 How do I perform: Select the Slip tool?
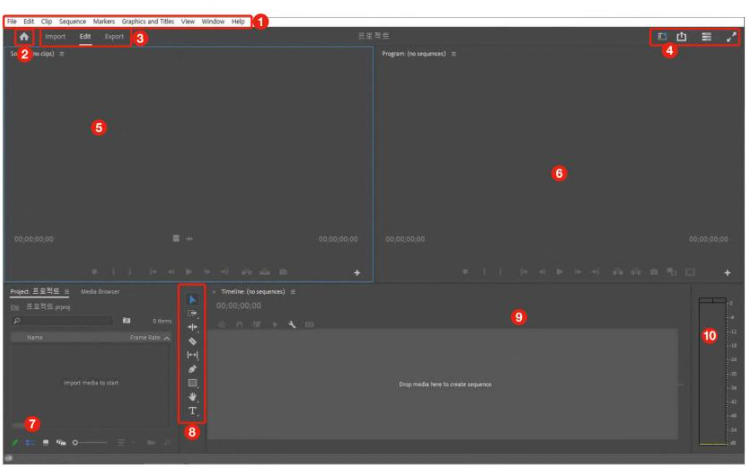tap(192, 355)
